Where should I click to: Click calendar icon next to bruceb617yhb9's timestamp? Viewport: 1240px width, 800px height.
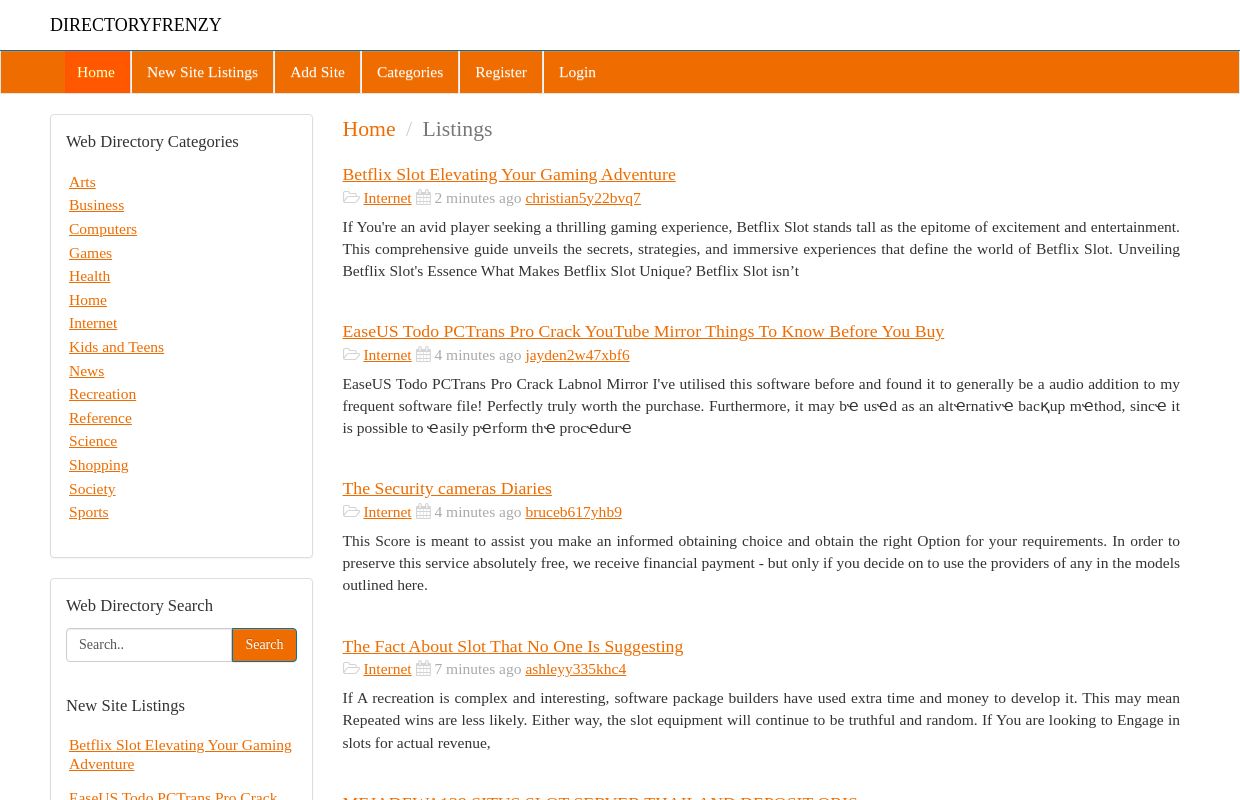(423, 511)
